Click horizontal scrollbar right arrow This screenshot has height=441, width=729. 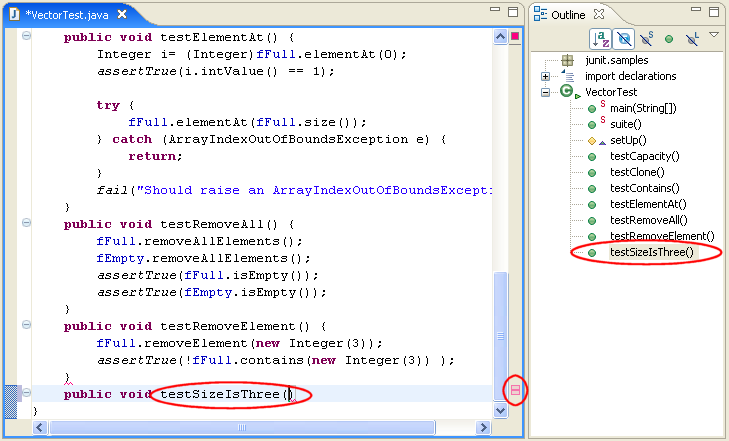coord(483,427)
